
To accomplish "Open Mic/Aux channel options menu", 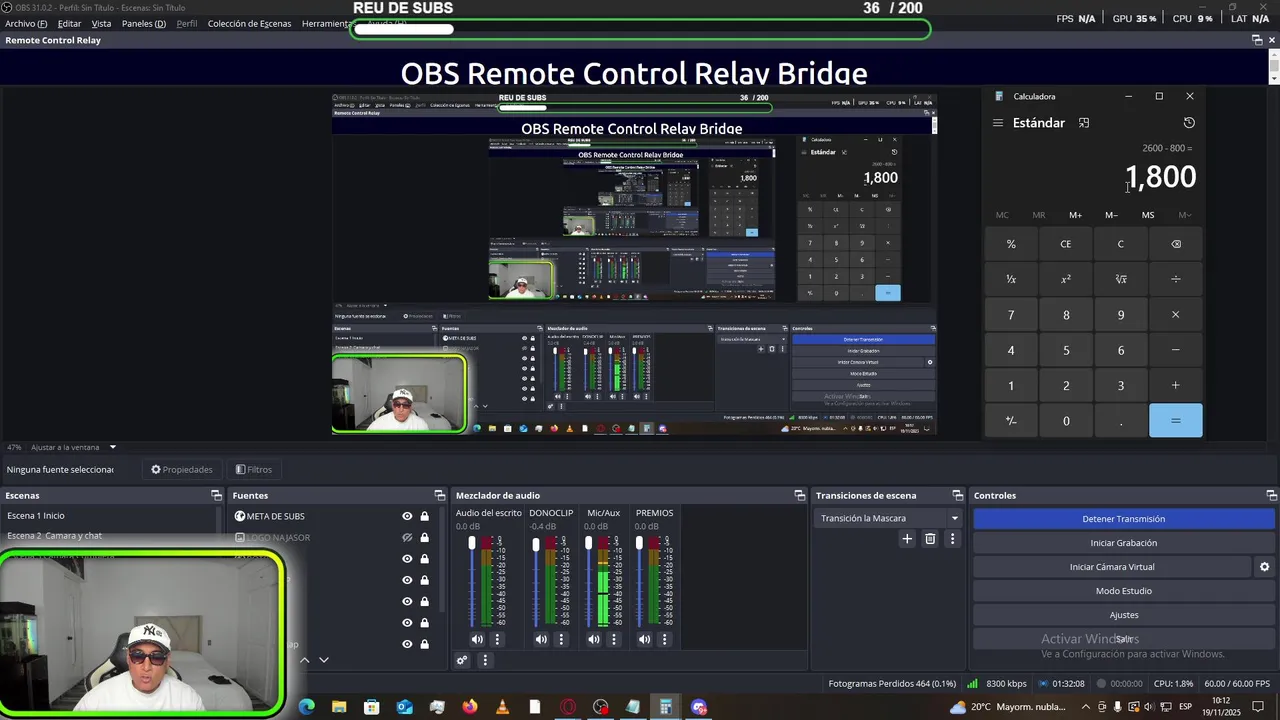I will pos(614,639).
